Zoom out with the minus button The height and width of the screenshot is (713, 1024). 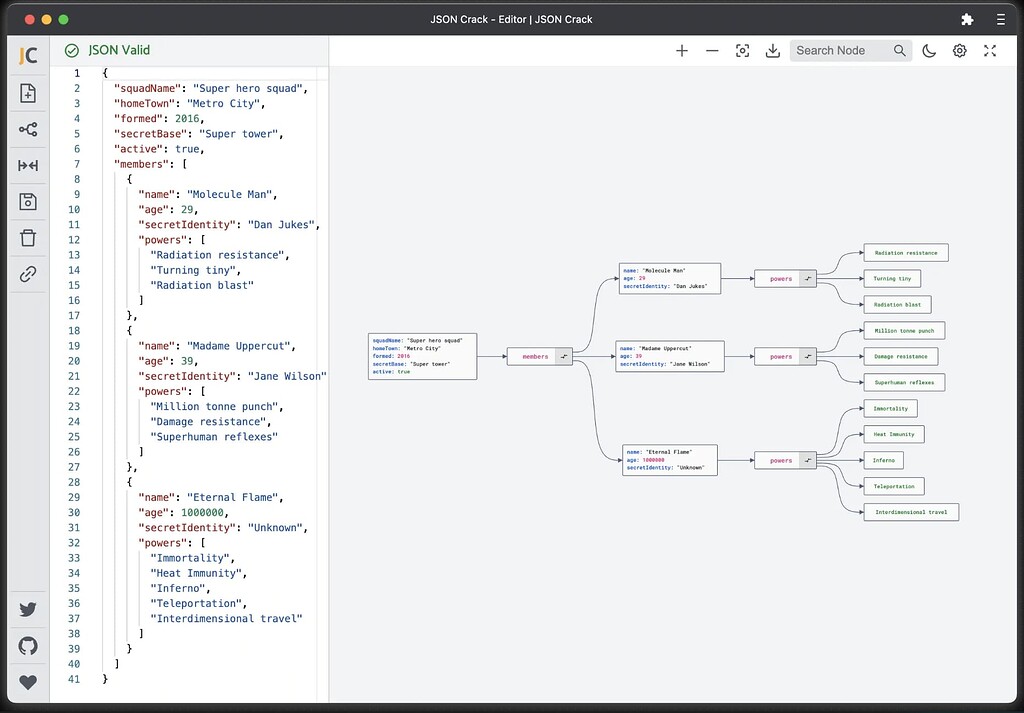pos(712,50)
